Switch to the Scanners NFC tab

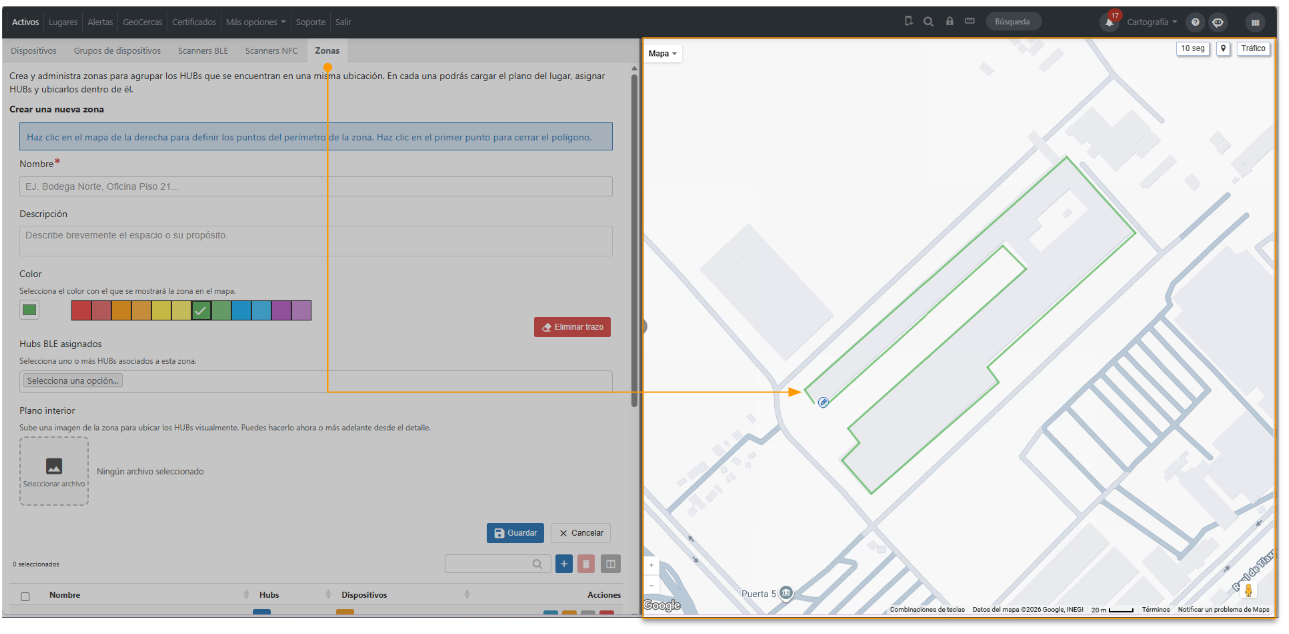pos(271,50)
